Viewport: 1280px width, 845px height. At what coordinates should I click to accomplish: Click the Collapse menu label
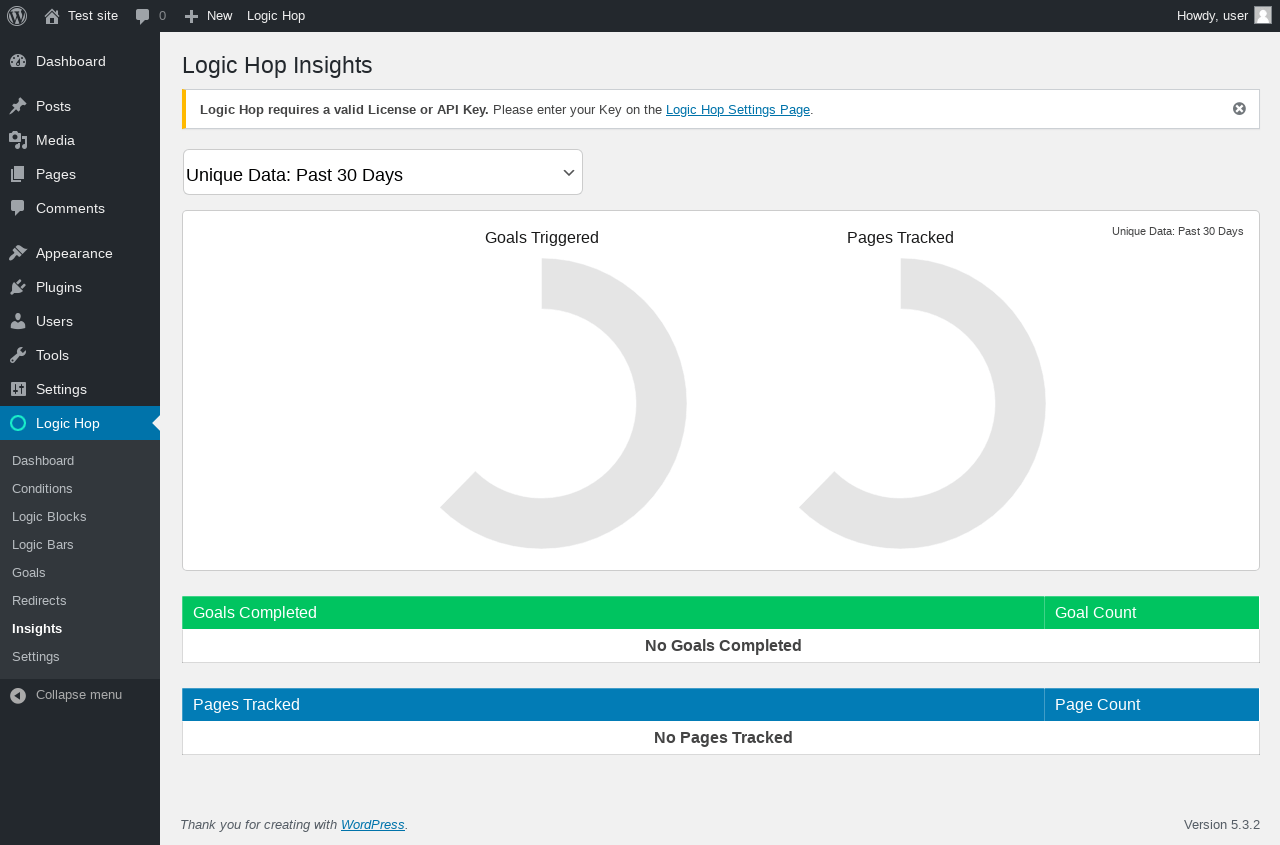pyautogui.click(x=79, y=695)
